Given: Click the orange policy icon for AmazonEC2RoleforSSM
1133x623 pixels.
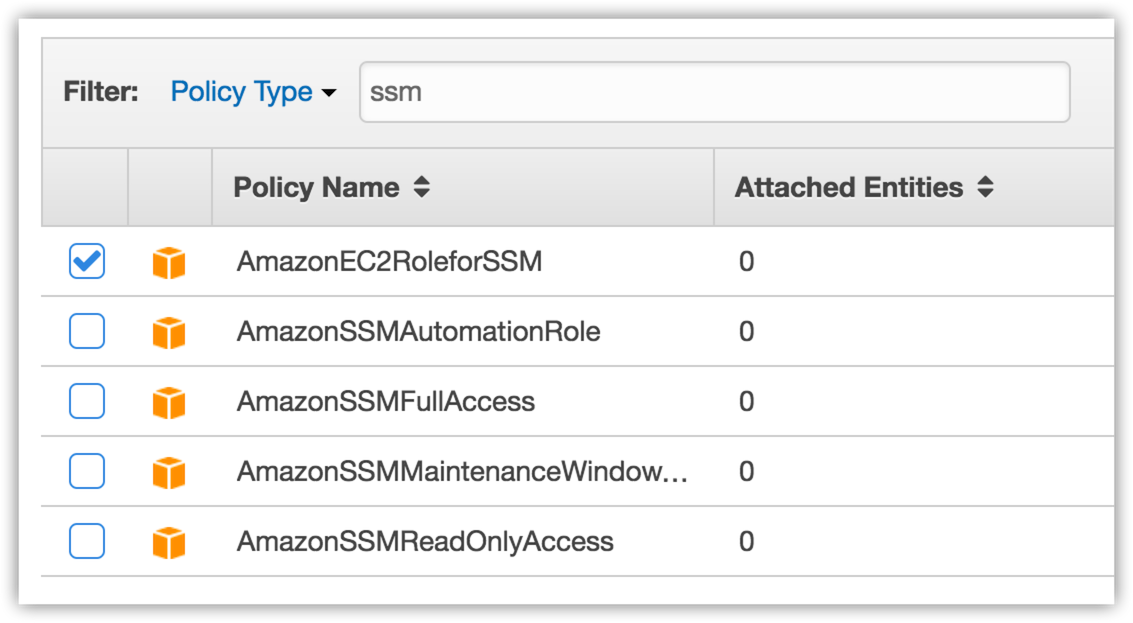Looking at the screenshot, I should pyautogui.click(x=169, y=263).
